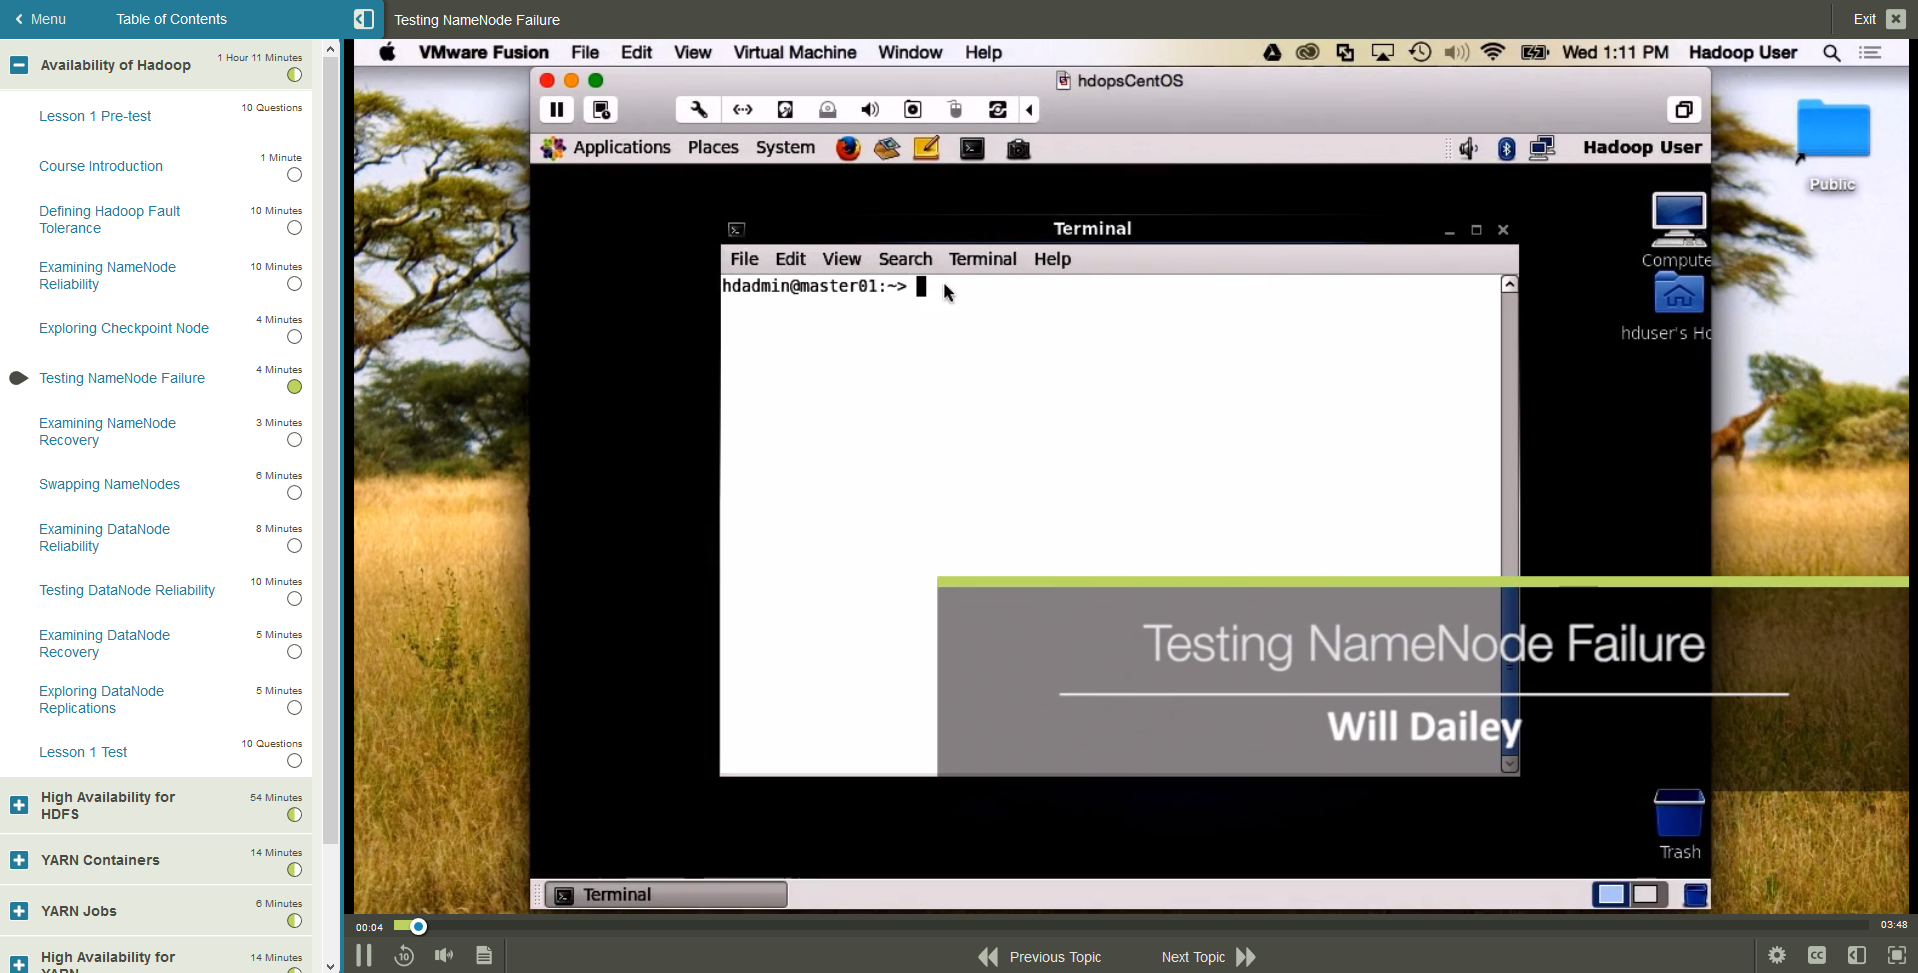The image size is (1918, 973).
Task: Collapse the Table of Contents sidebar
Action: [364, 19]
